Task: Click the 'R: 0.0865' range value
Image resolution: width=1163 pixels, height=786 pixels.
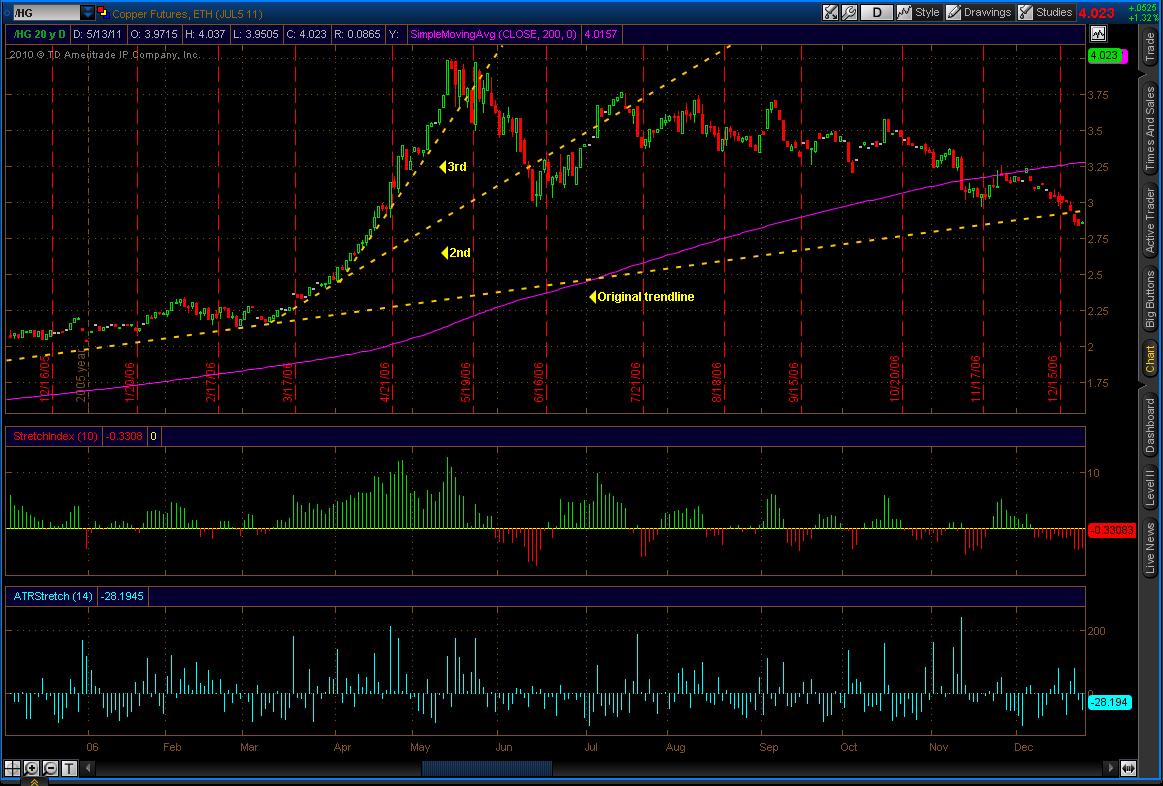Action: click(x=358, y=34)
